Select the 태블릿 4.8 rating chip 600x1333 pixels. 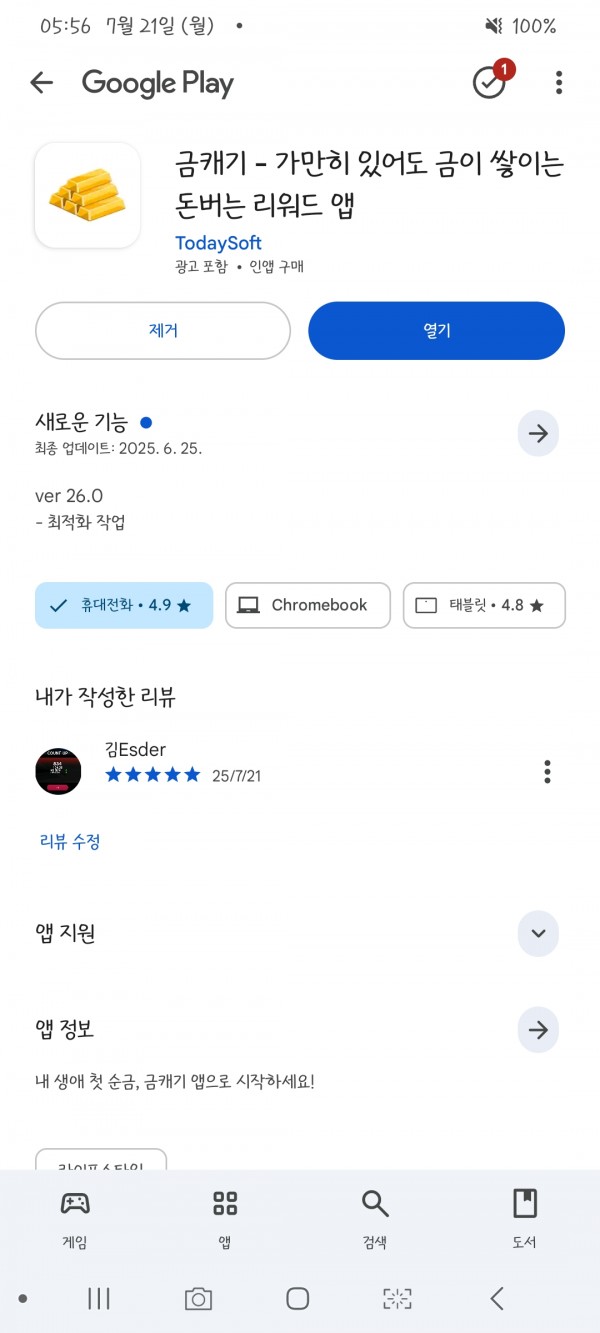click(484, 605)
